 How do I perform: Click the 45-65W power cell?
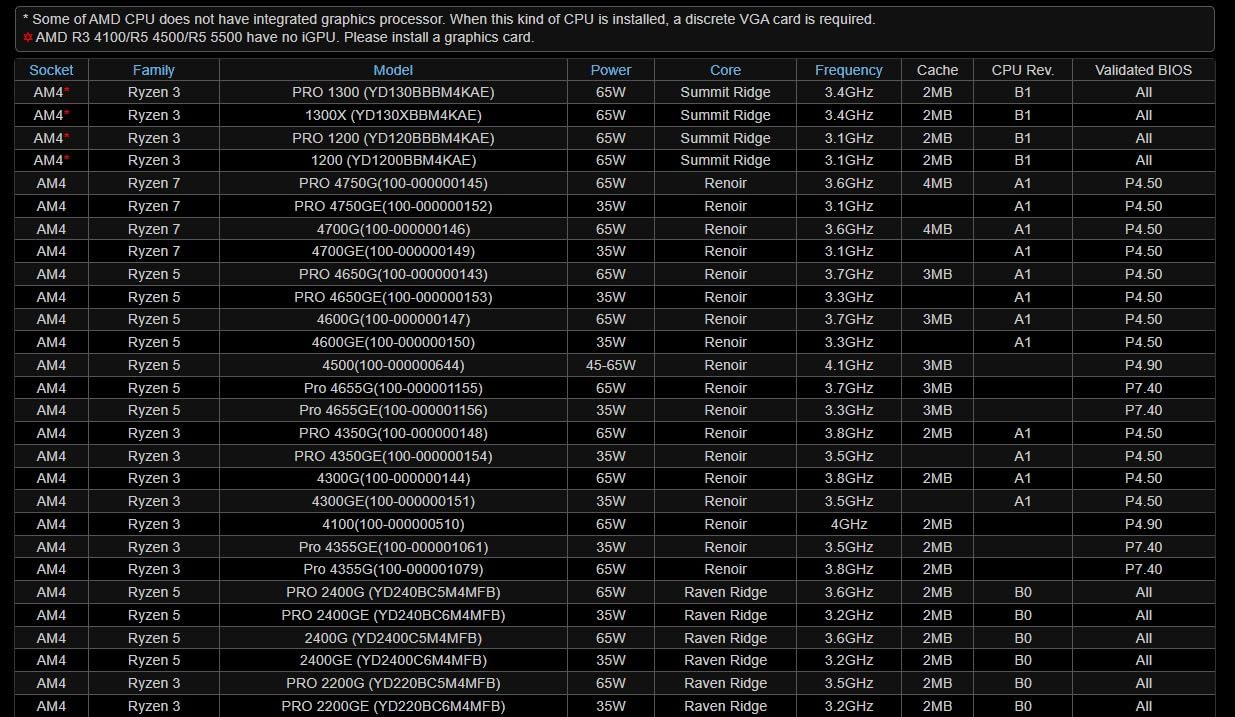(x=610, y=365)
